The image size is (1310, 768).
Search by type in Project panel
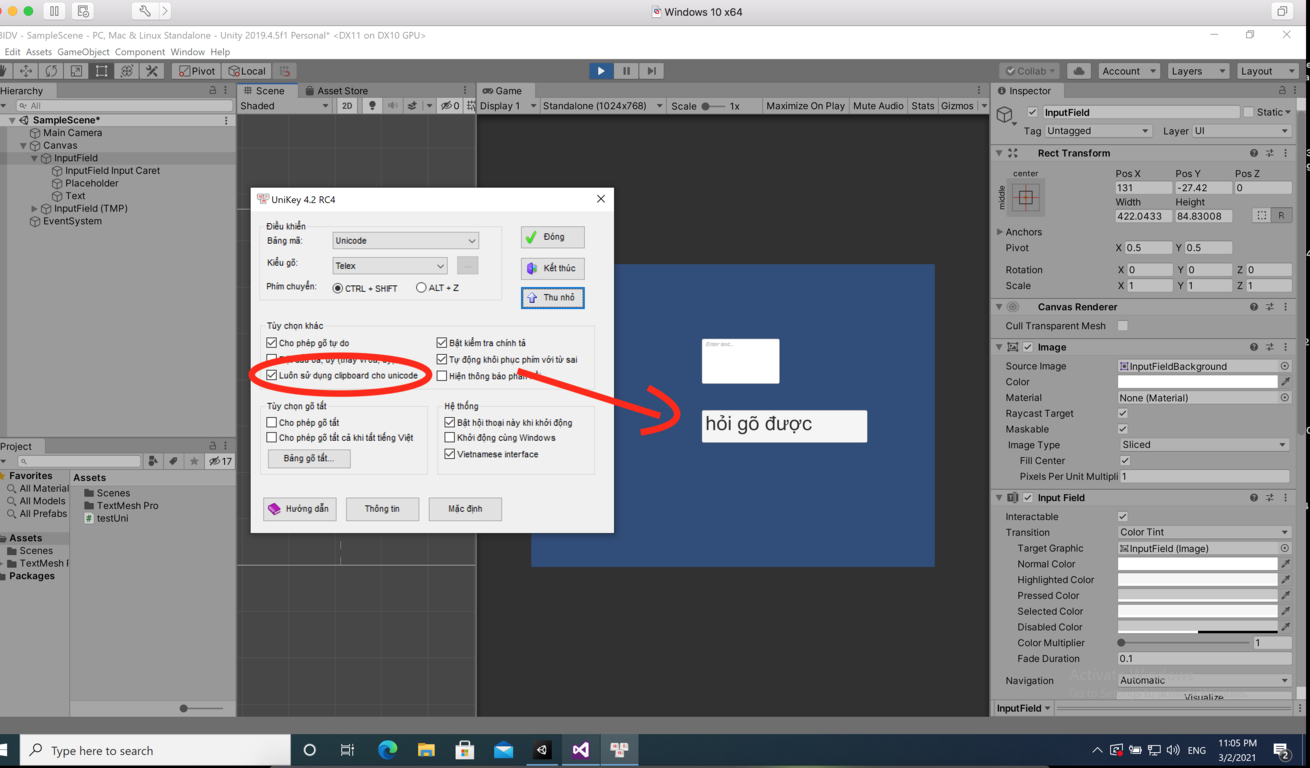click(x=153, y=461)
